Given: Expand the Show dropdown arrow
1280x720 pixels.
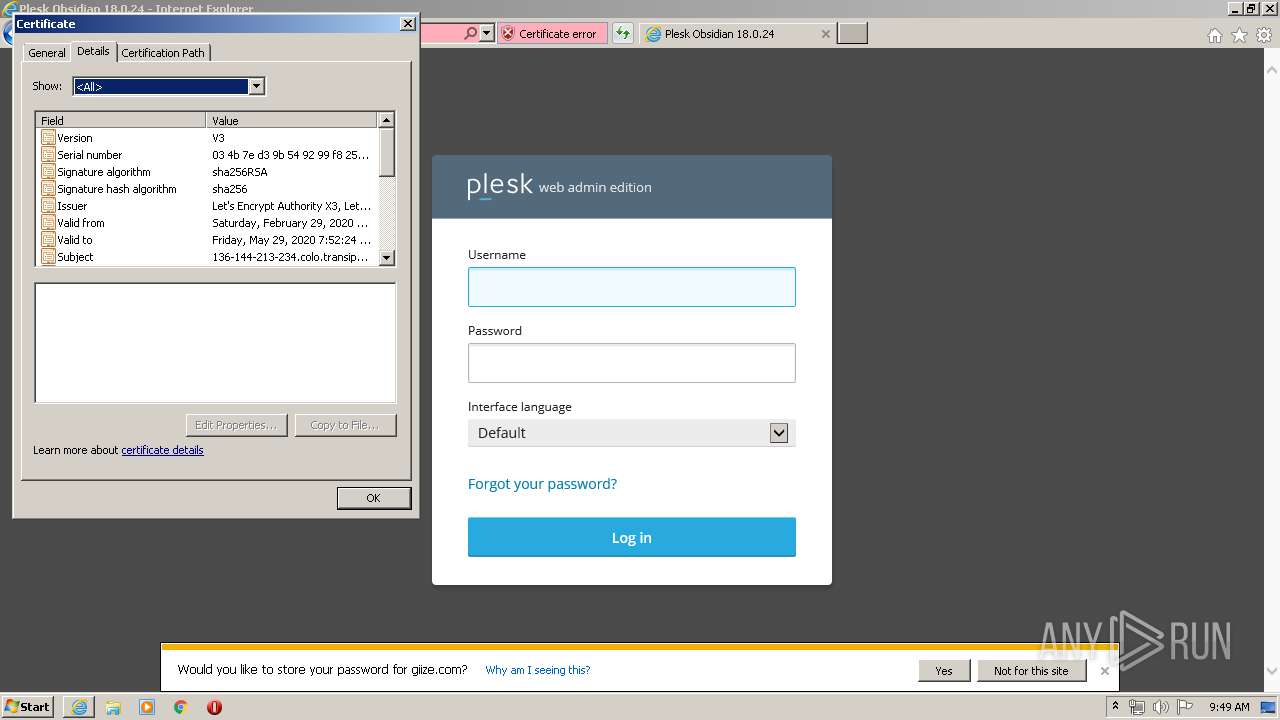Looking at the screenshot, I should (256, 86).
